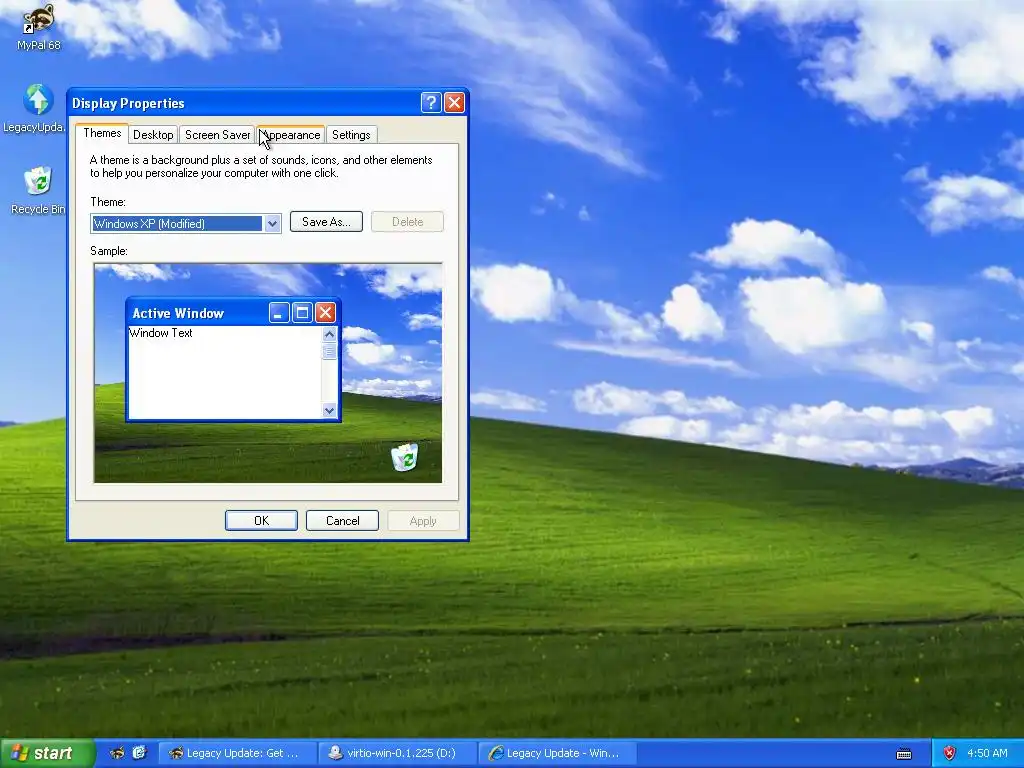Expand the Theme dropdown arrow
The width and height of the screenshot is (1024, 768).
(x=272, y=224)
